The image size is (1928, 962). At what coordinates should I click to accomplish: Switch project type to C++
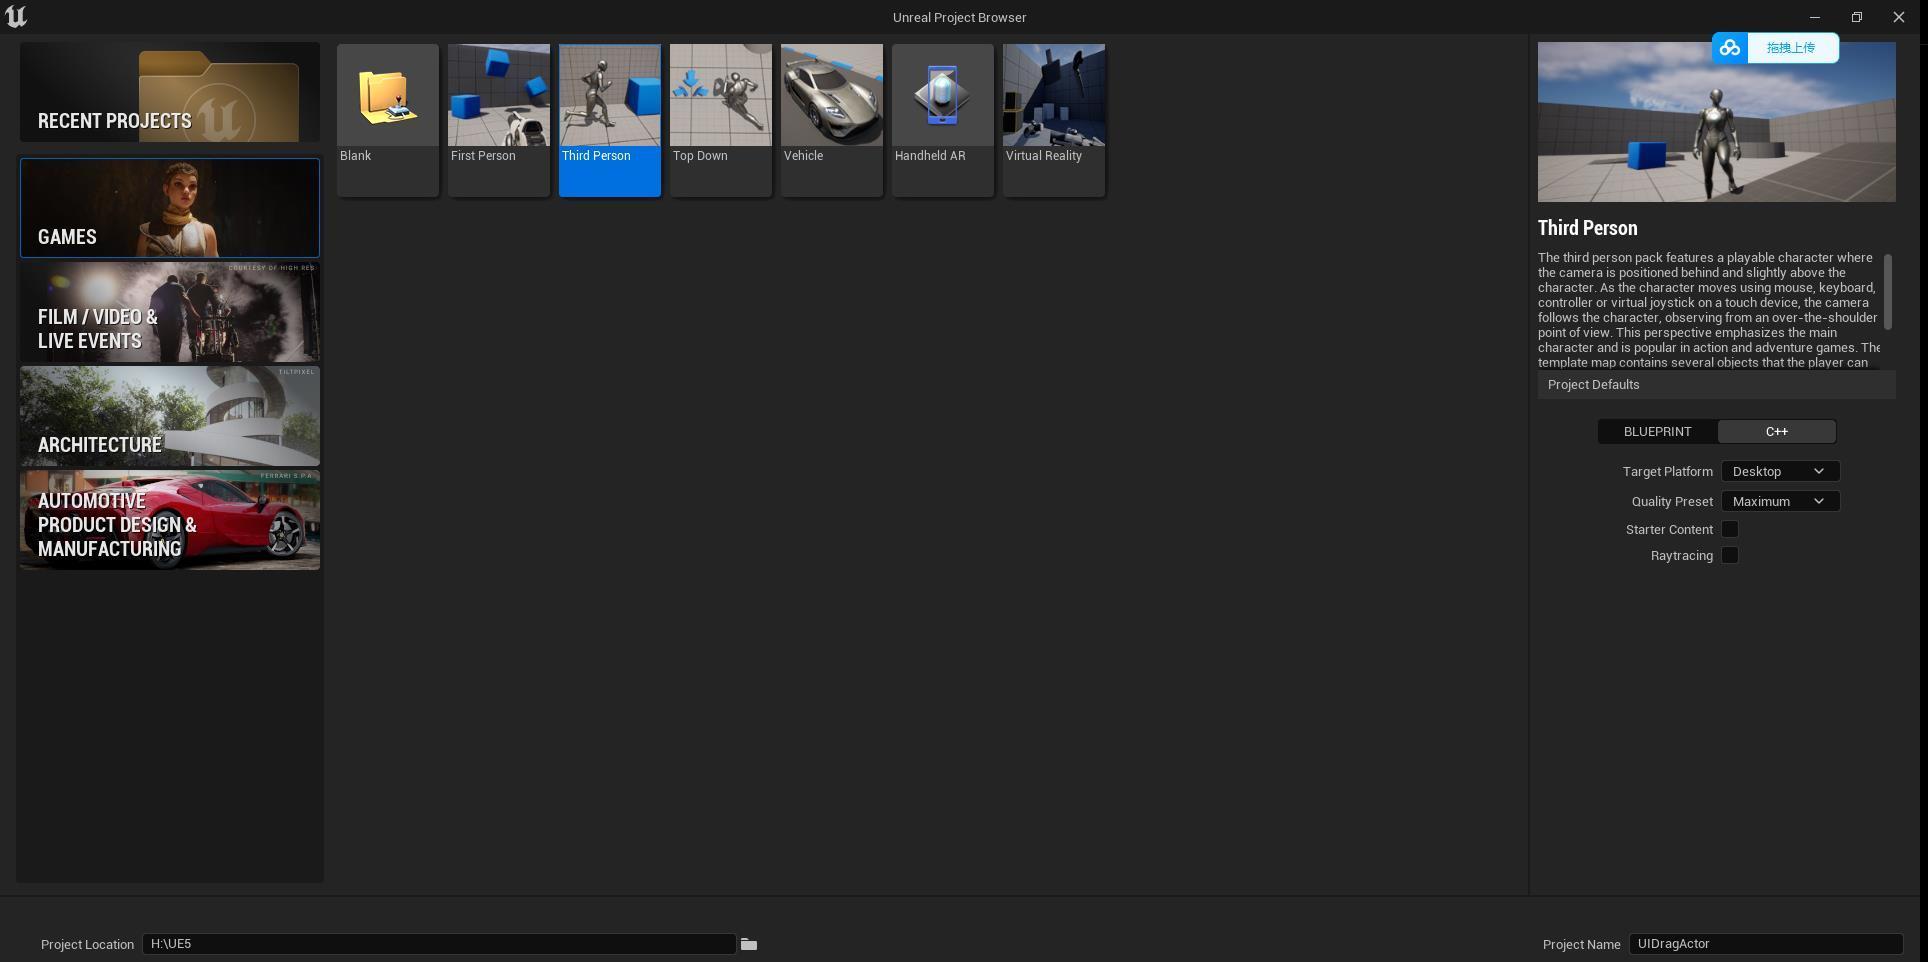click(x=1776, y=431)
